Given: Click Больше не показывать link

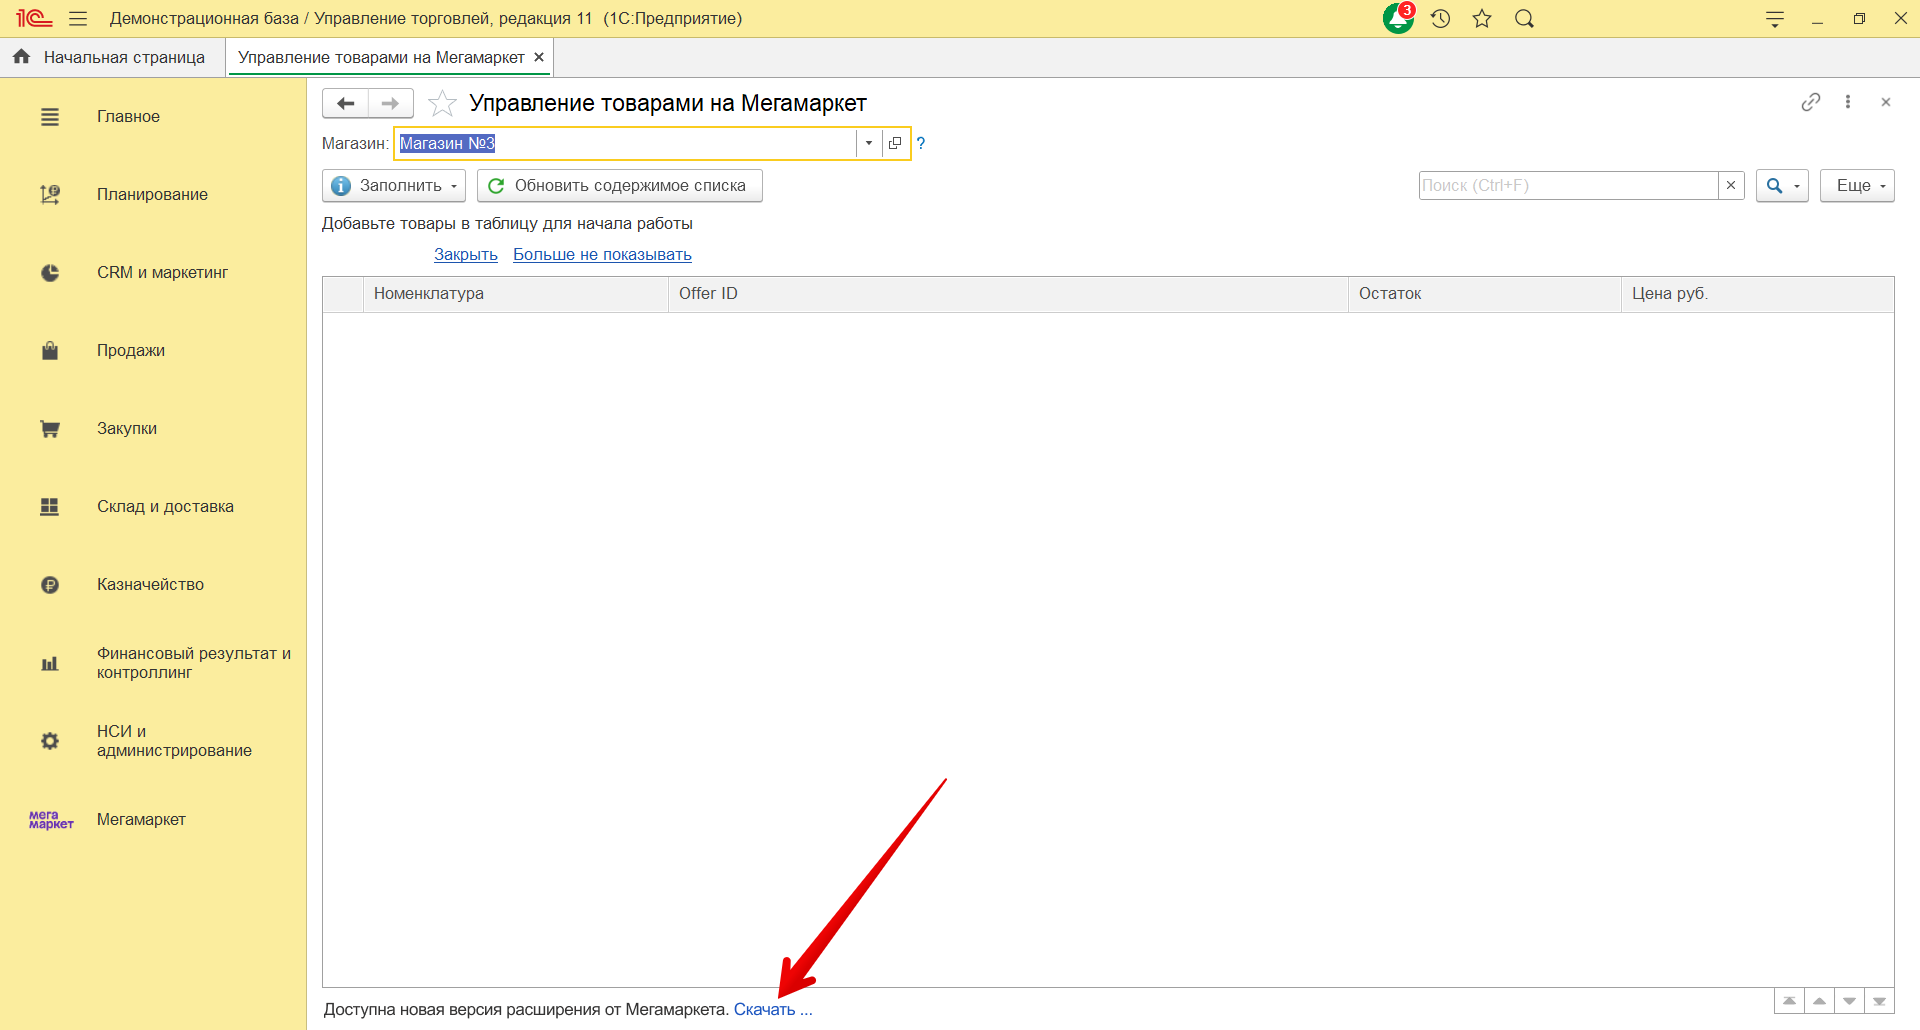Looking at the screenshot, I should click(602, 255).
